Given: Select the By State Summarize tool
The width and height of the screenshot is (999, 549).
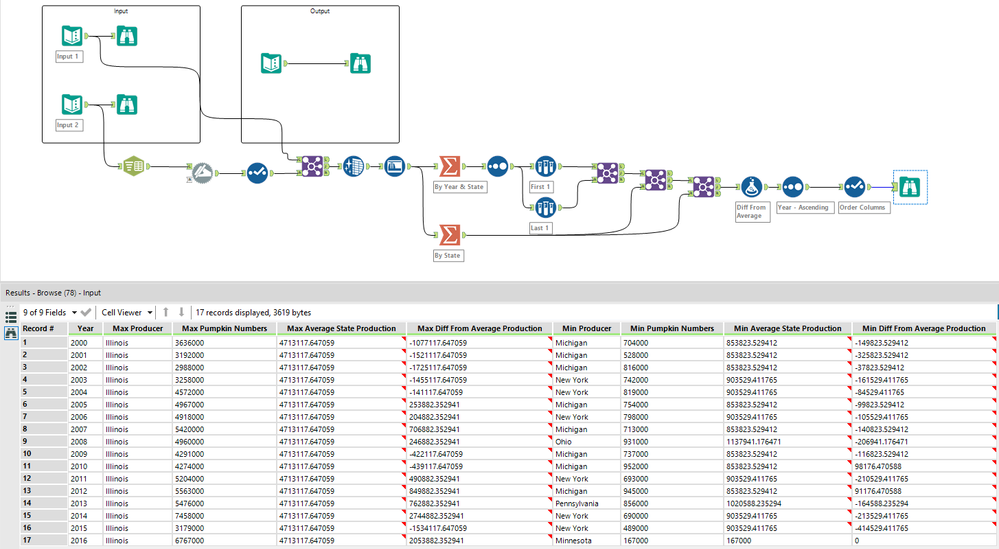Looking at the screenshot, I should (x=449, y=235).
